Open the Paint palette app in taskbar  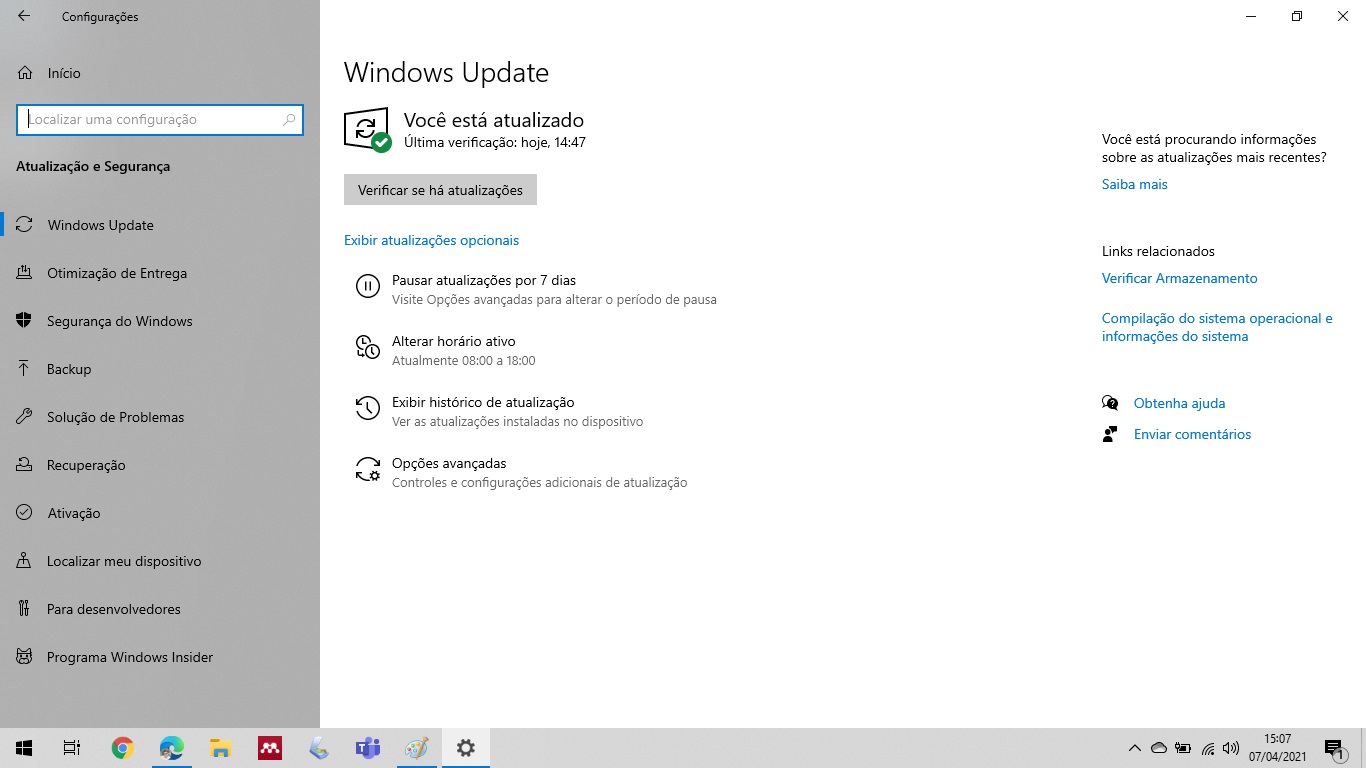point(416,748)
